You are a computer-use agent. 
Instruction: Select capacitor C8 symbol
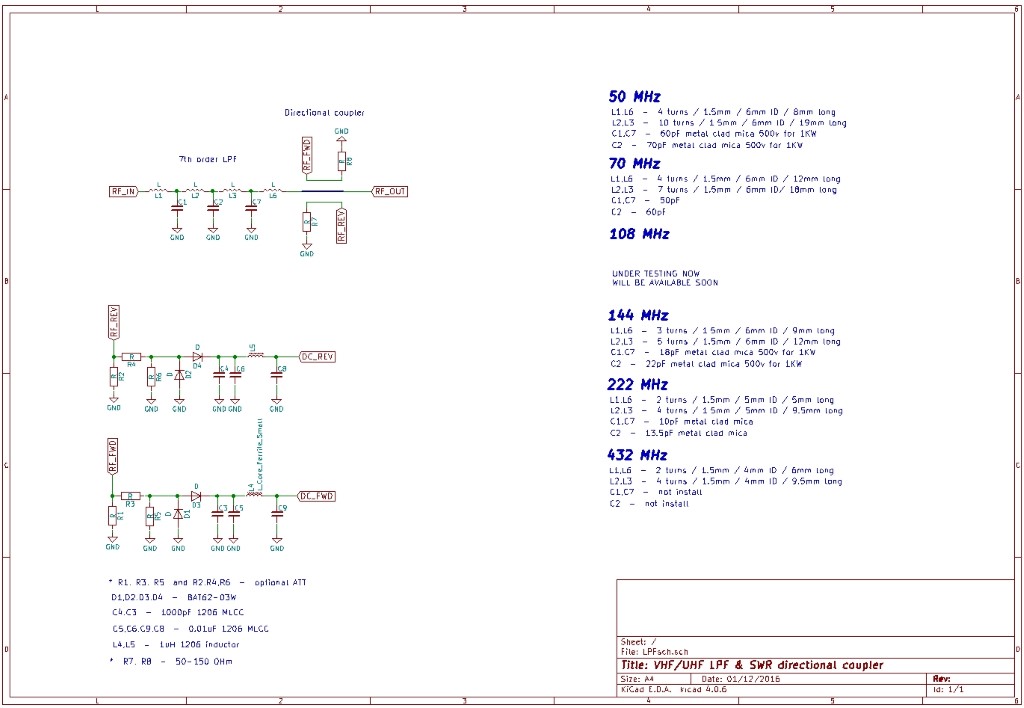[276, 376]
